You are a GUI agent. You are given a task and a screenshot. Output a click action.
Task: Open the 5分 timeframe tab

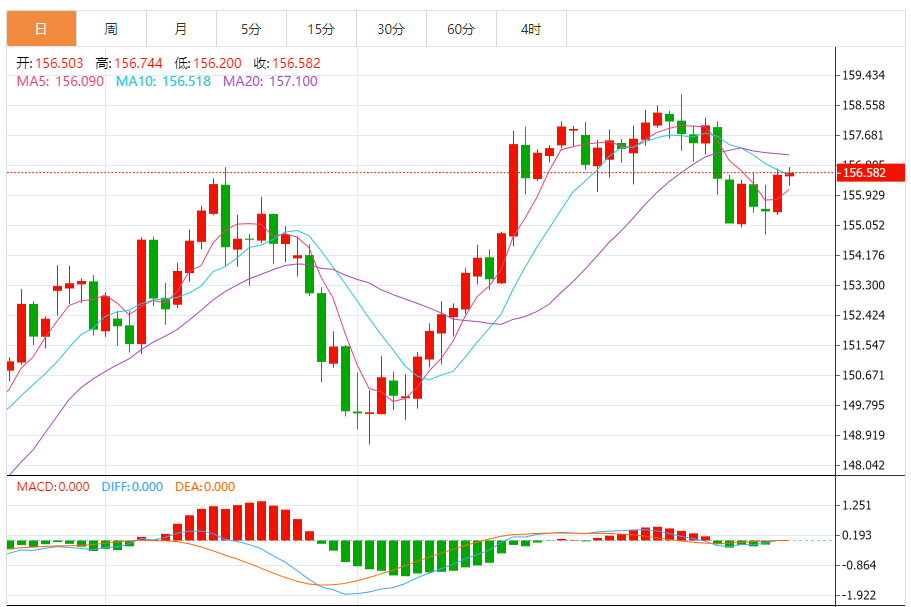[251, 28]
